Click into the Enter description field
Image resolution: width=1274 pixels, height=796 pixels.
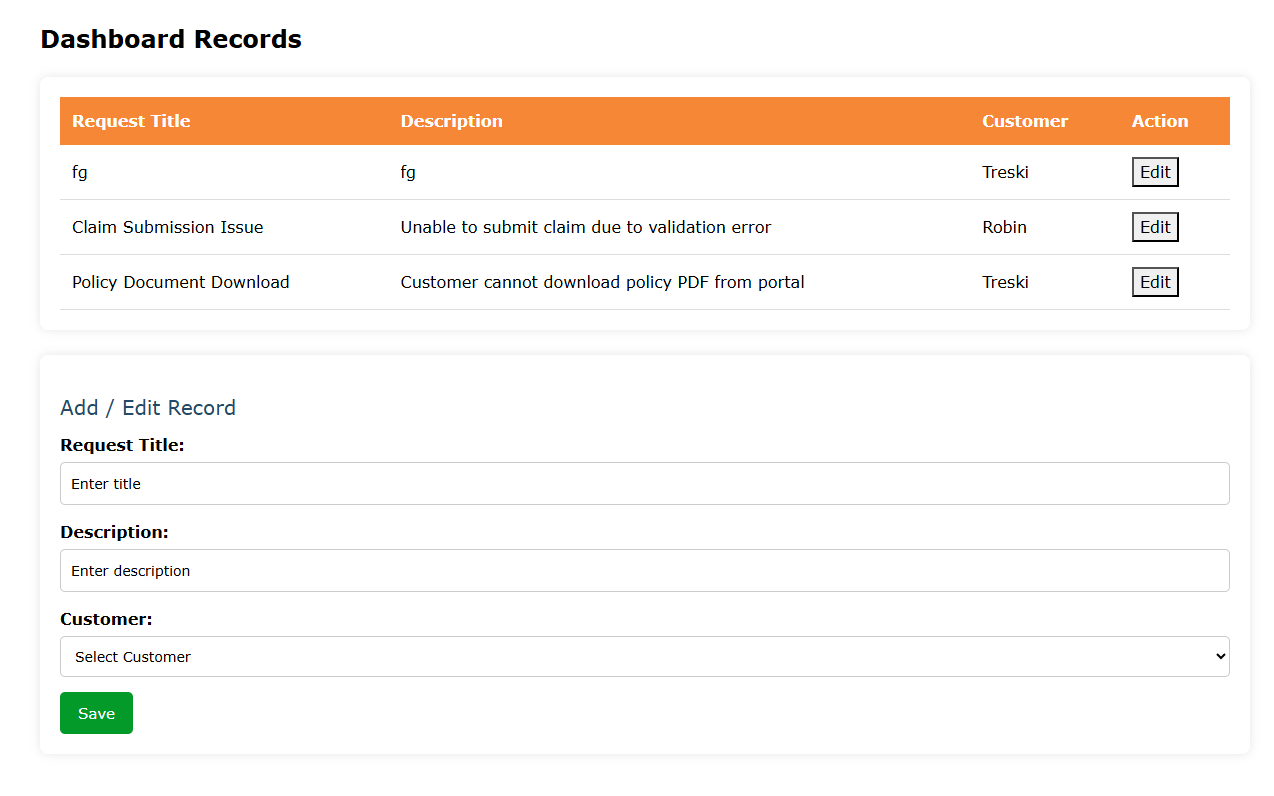644,571
